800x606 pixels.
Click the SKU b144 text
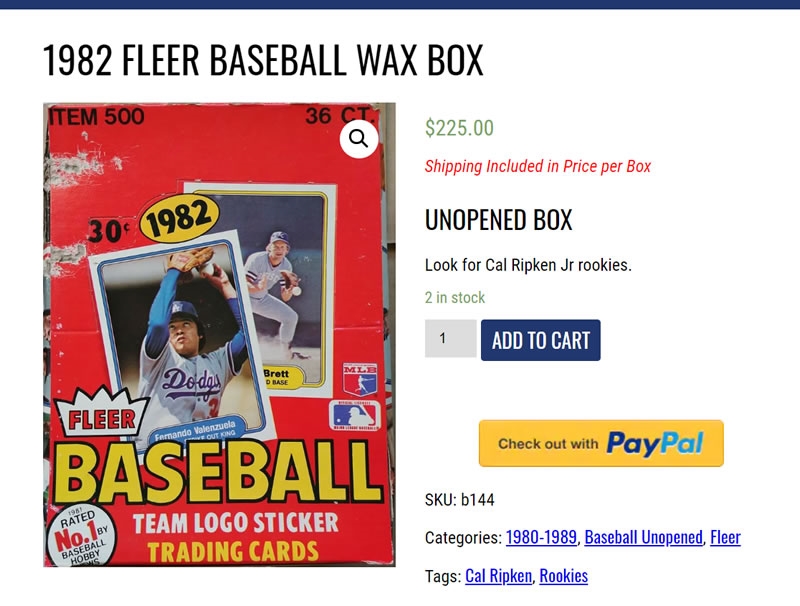(x=459, y=499)
